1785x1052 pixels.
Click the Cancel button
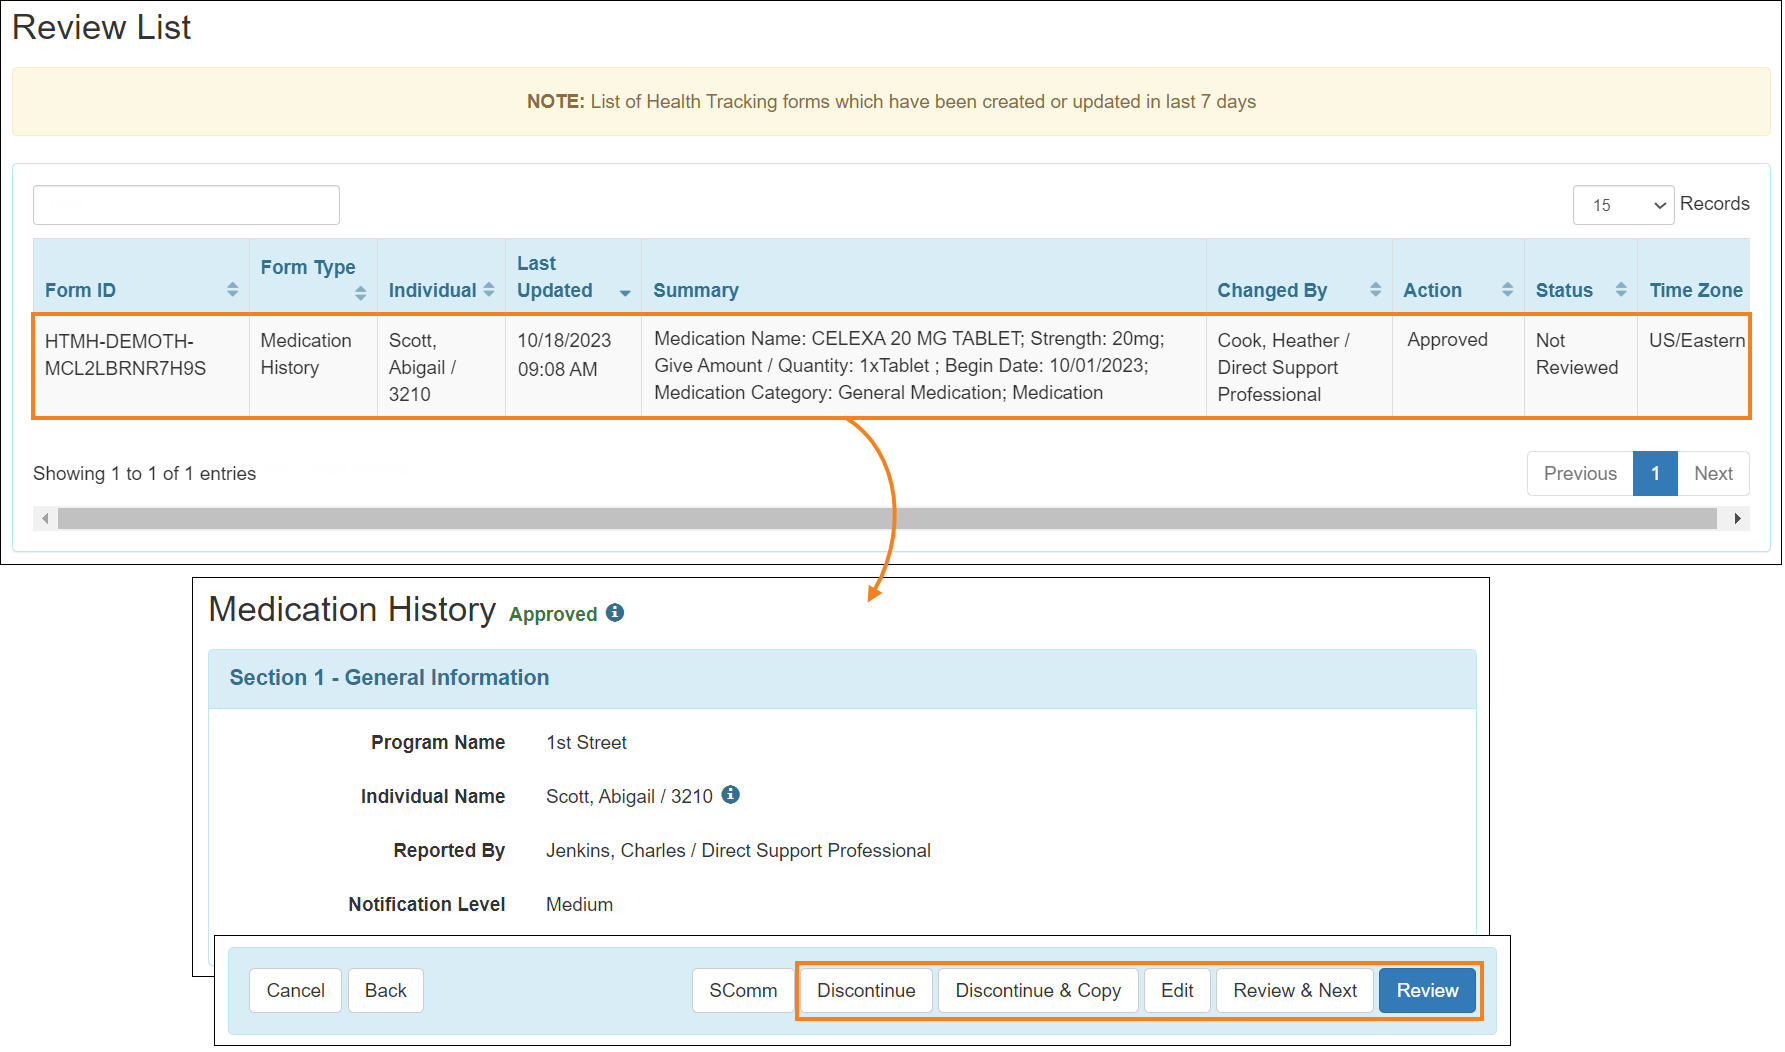[295, 990]
